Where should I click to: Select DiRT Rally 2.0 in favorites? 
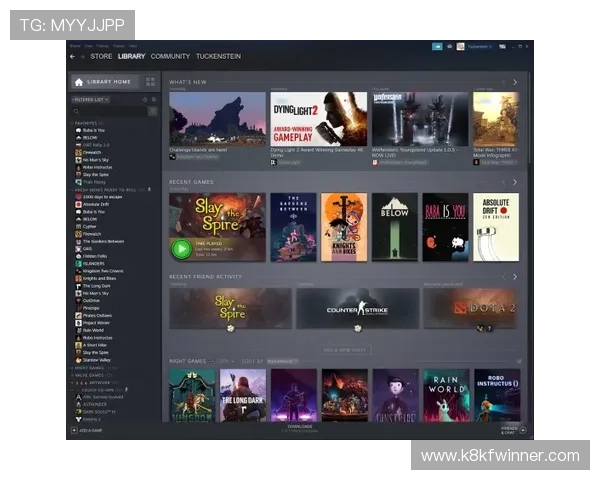click(96, 145)
